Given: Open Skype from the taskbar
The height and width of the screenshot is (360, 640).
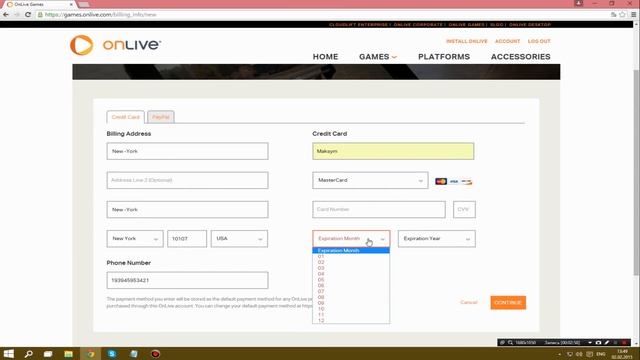Looking at the screenshot, I should (112, 354).
